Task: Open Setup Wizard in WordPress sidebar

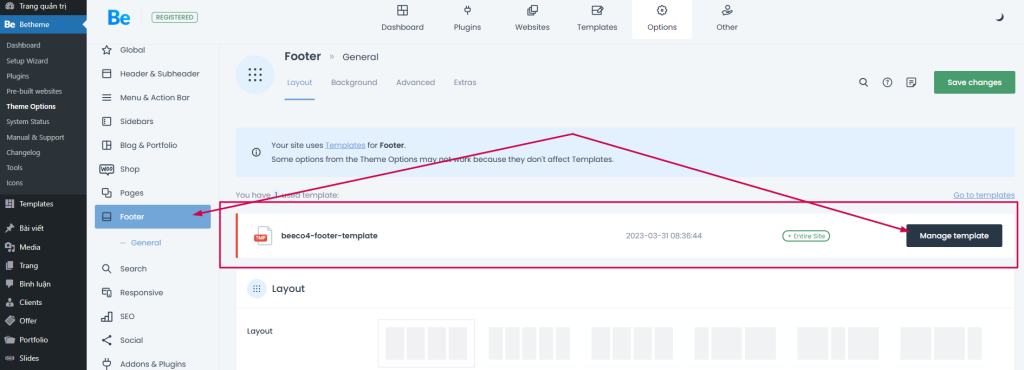Action: 27,61
